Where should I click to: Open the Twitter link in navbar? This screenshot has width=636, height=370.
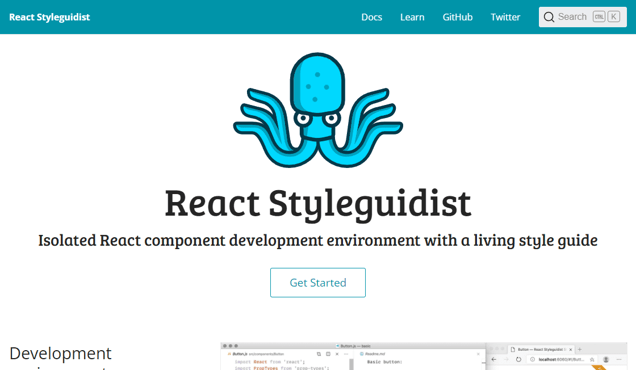pos(505,17)
